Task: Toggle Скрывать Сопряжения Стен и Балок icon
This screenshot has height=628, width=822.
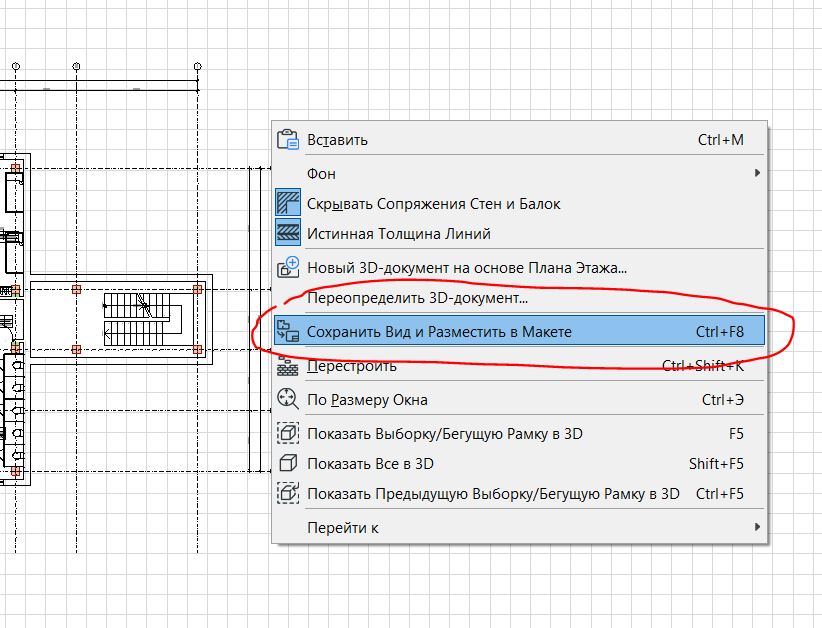Action: [288, 203]
